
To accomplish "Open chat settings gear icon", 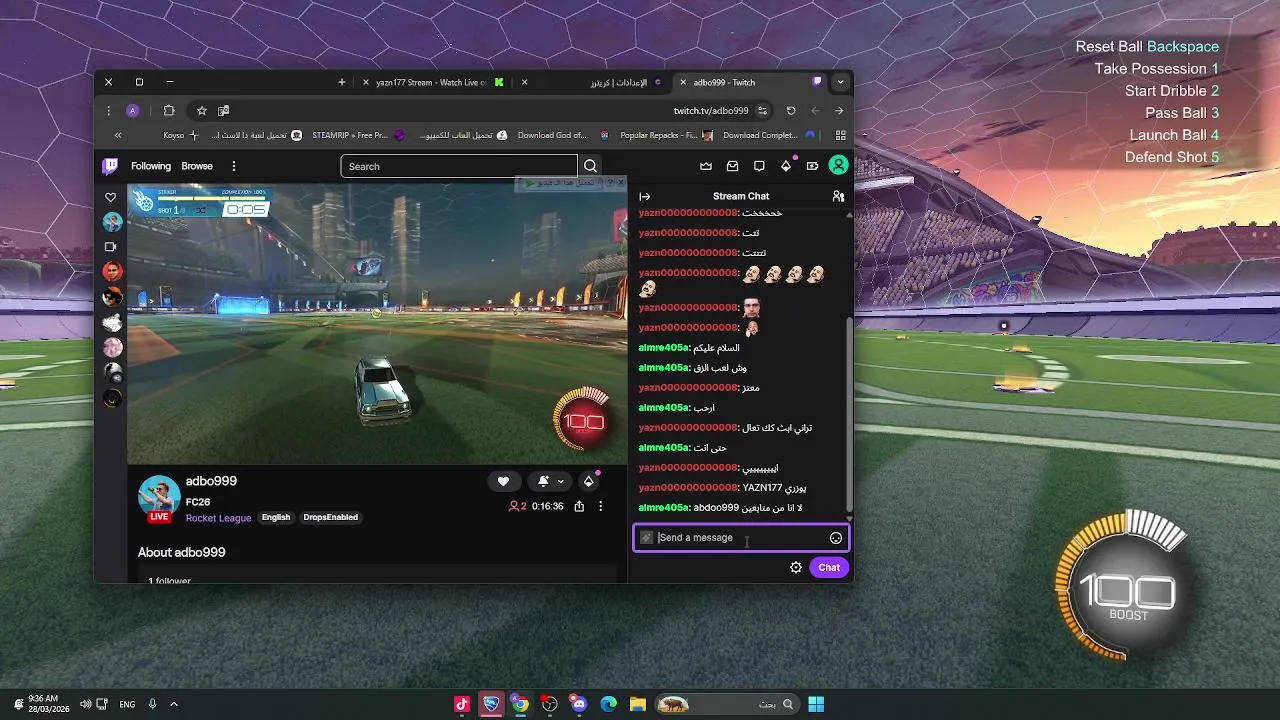I will (796, 567).
